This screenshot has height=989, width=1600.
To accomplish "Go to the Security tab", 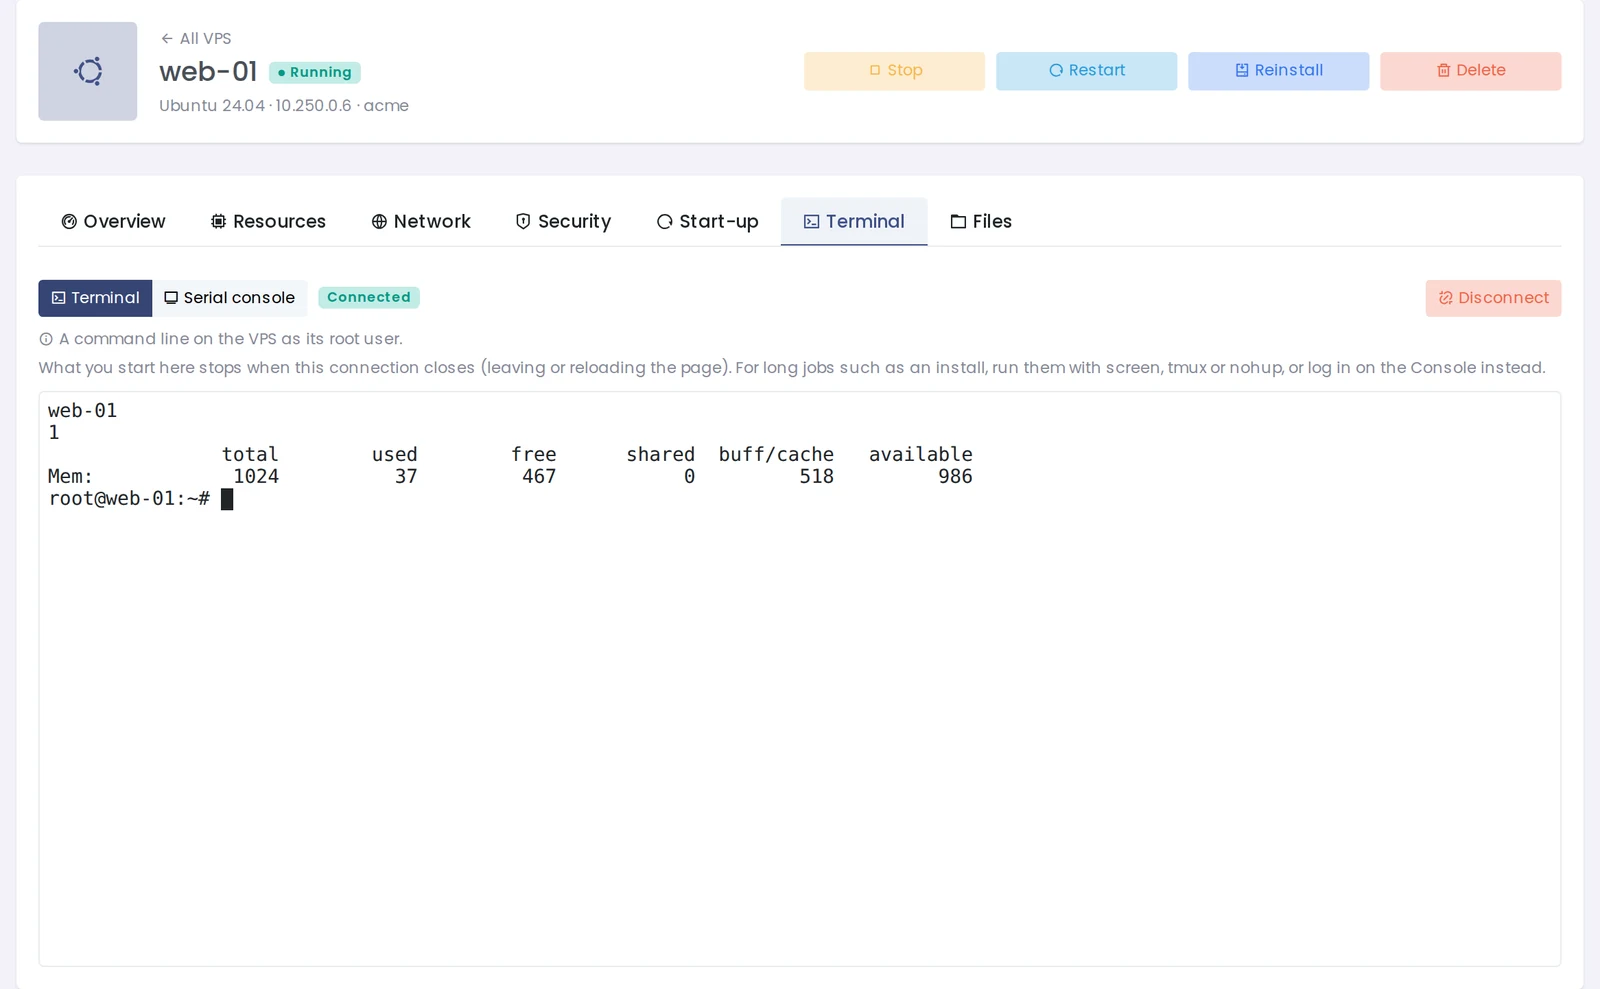I will tap(563, 221).
